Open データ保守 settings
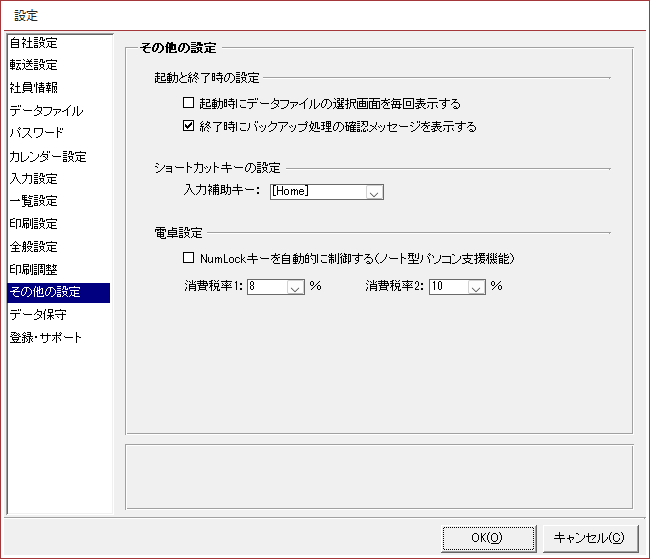Screen dimensions: 650x559 click(38, 315)
